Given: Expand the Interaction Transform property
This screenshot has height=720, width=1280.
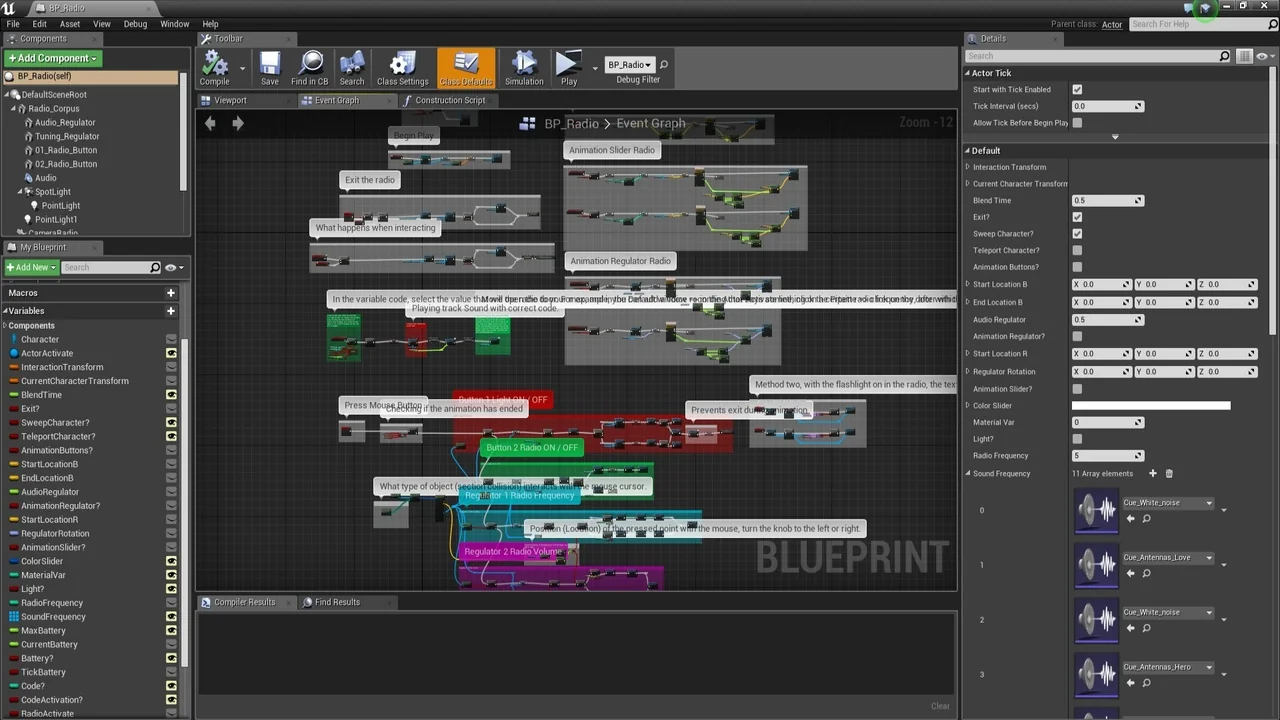Looking at the screenshot, I should (968, 167).
